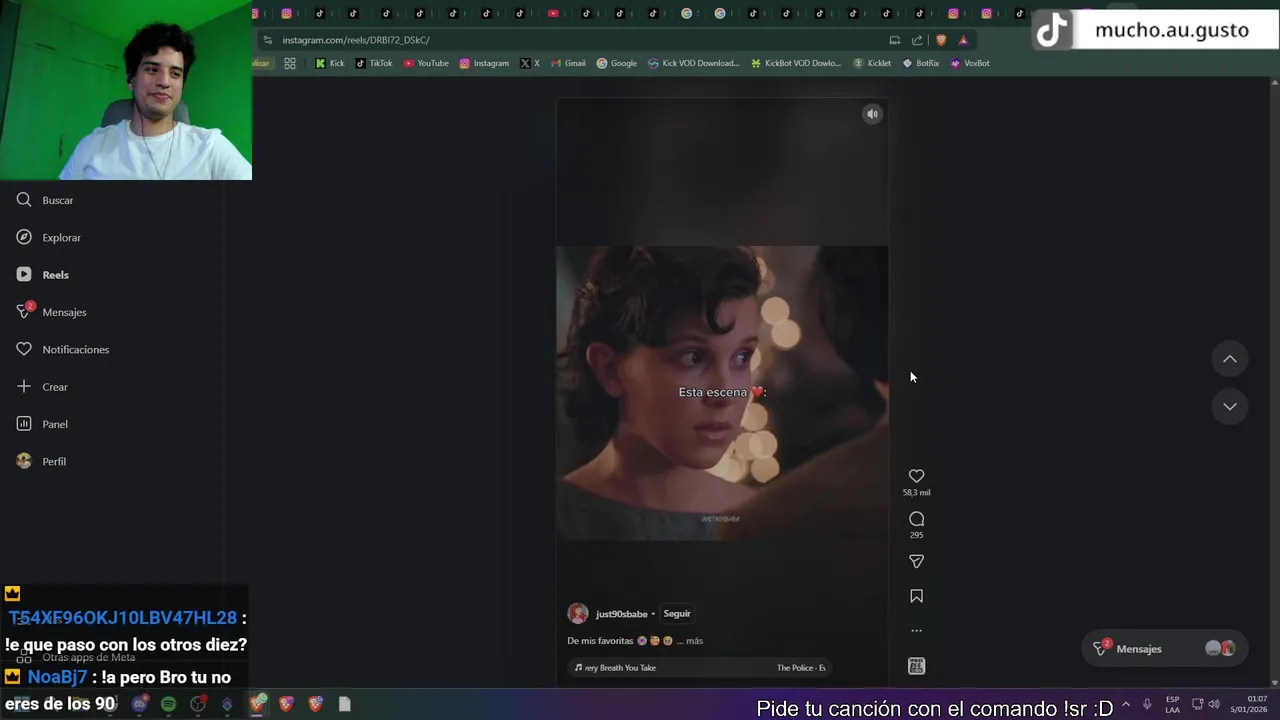The width and height of the screenshot is (1280, 720).
Task: Switch to the YouTube browser tab
Action: point(553,13)
